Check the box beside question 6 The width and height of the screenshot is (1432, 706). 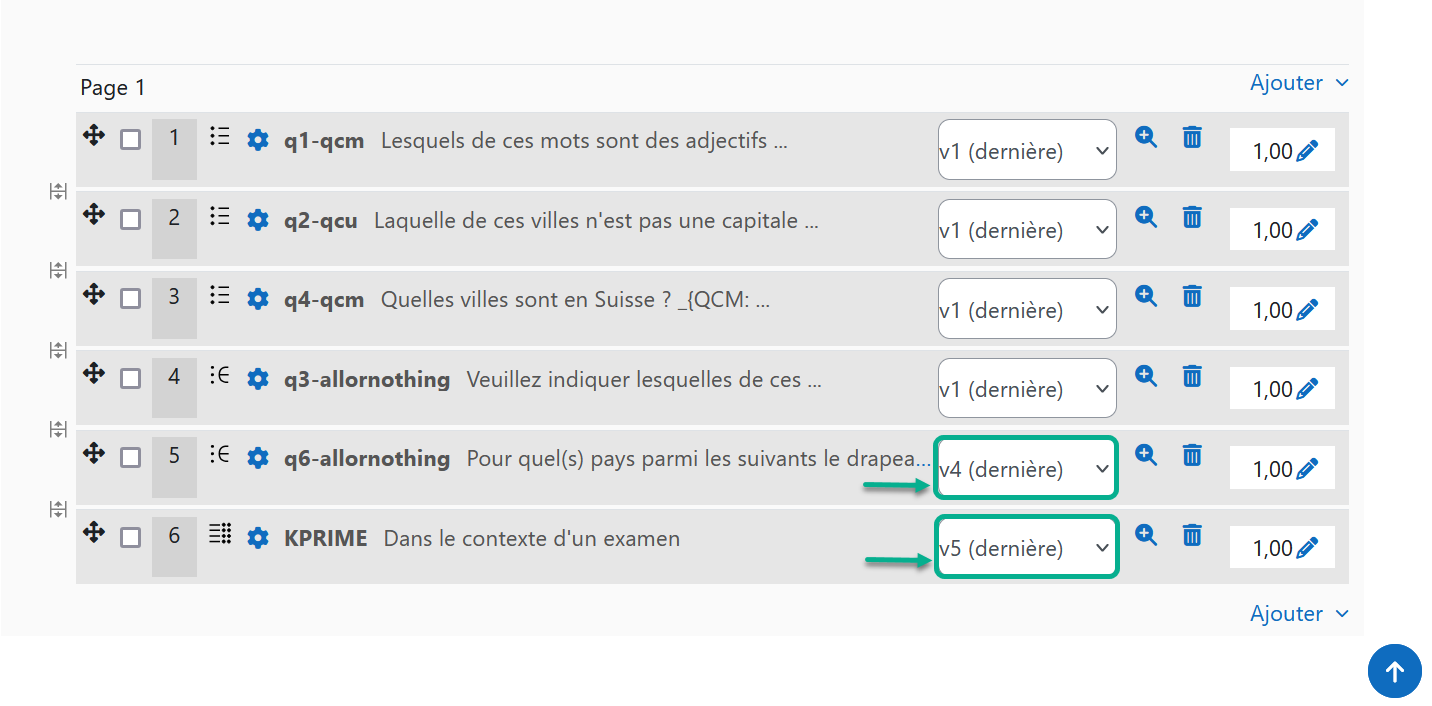(x=130, y=538)
